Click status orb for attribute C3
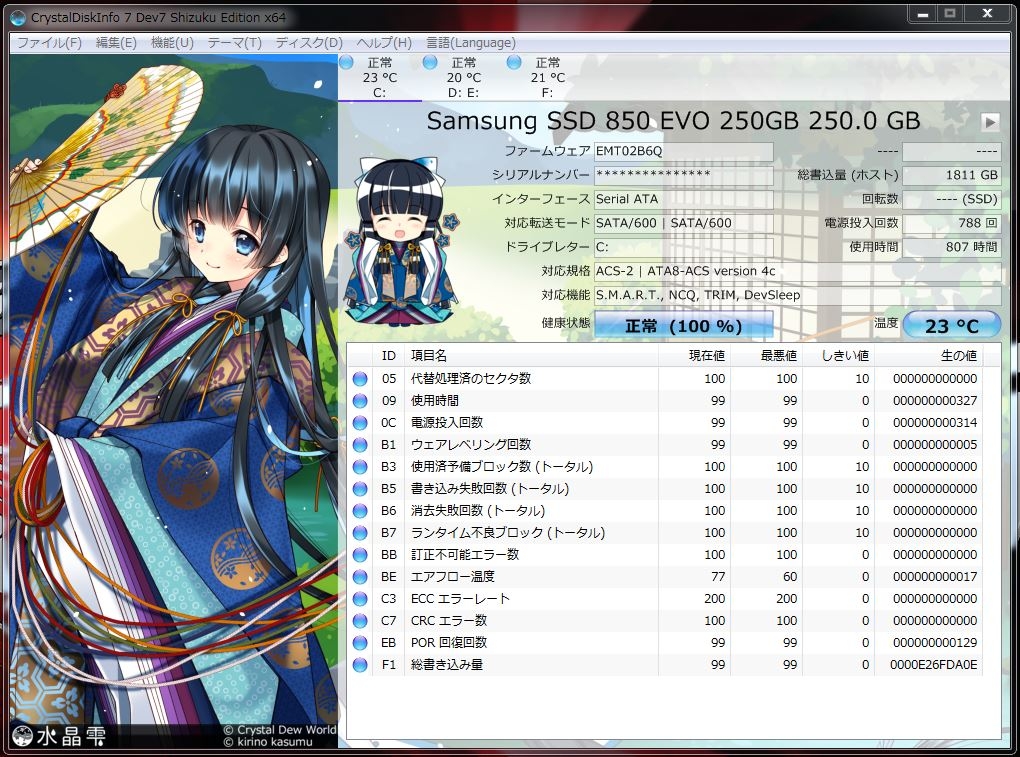 pos(360,599)
